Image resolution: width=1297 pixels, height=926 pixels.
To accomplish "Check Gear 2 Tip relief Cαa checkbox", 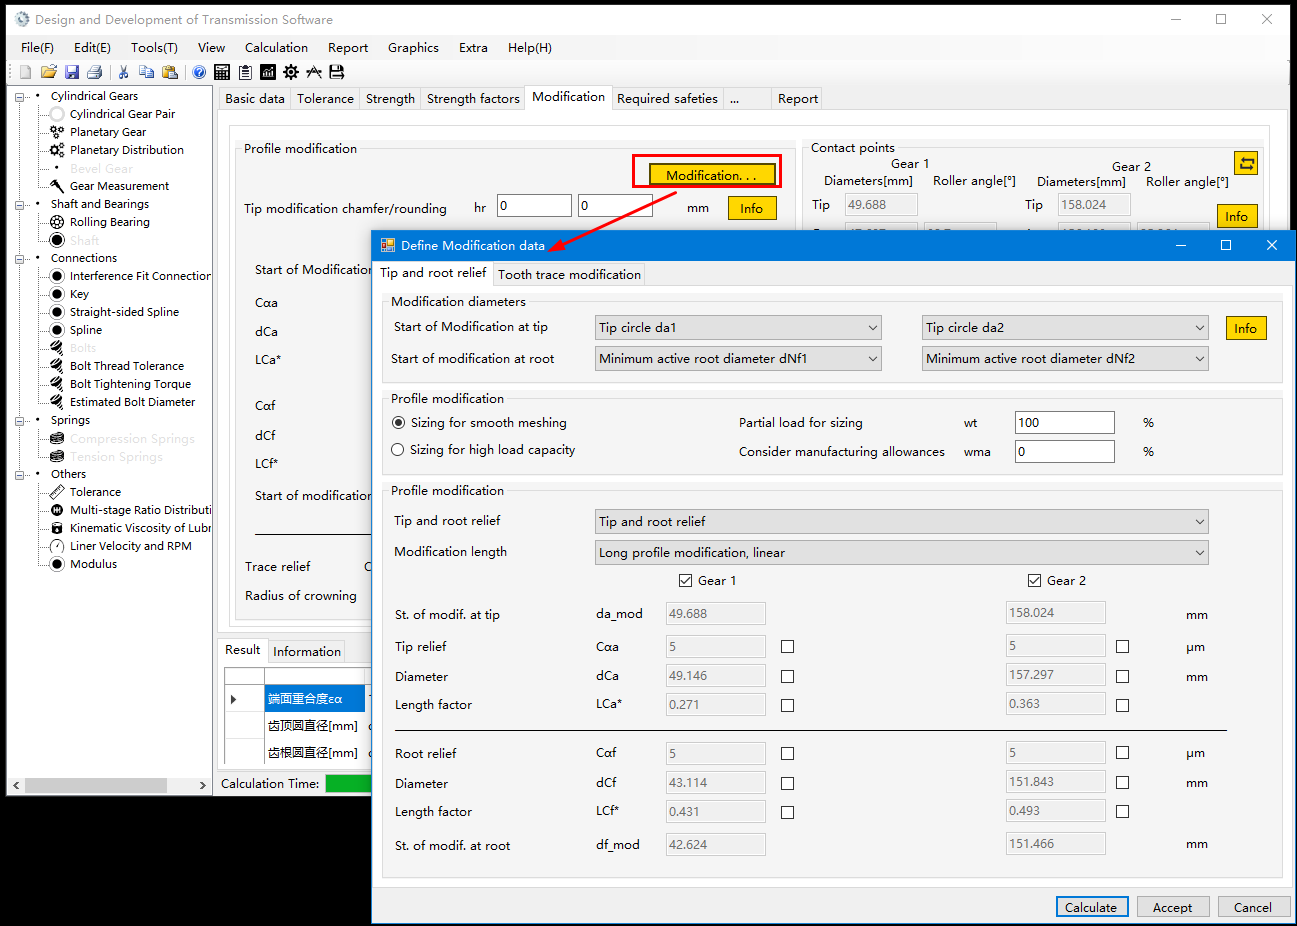I will [1122, 647].
